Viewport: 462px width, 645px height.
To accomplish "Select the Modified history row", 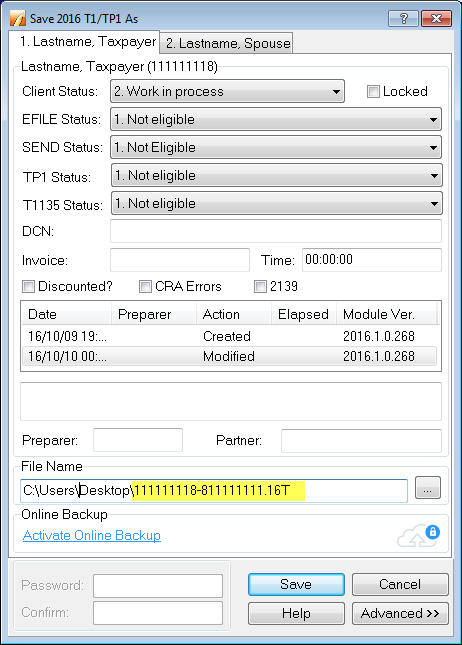I will pyautogui.click(x=230, y=356).
